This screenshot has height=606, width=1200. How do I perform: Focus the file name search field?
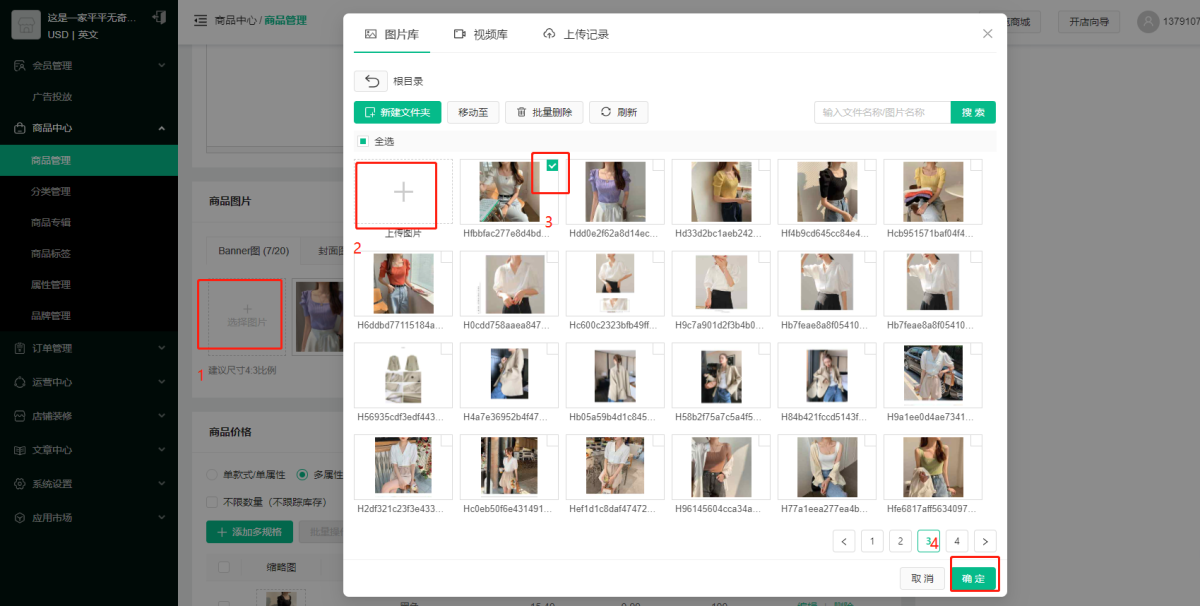coord(881,112)
